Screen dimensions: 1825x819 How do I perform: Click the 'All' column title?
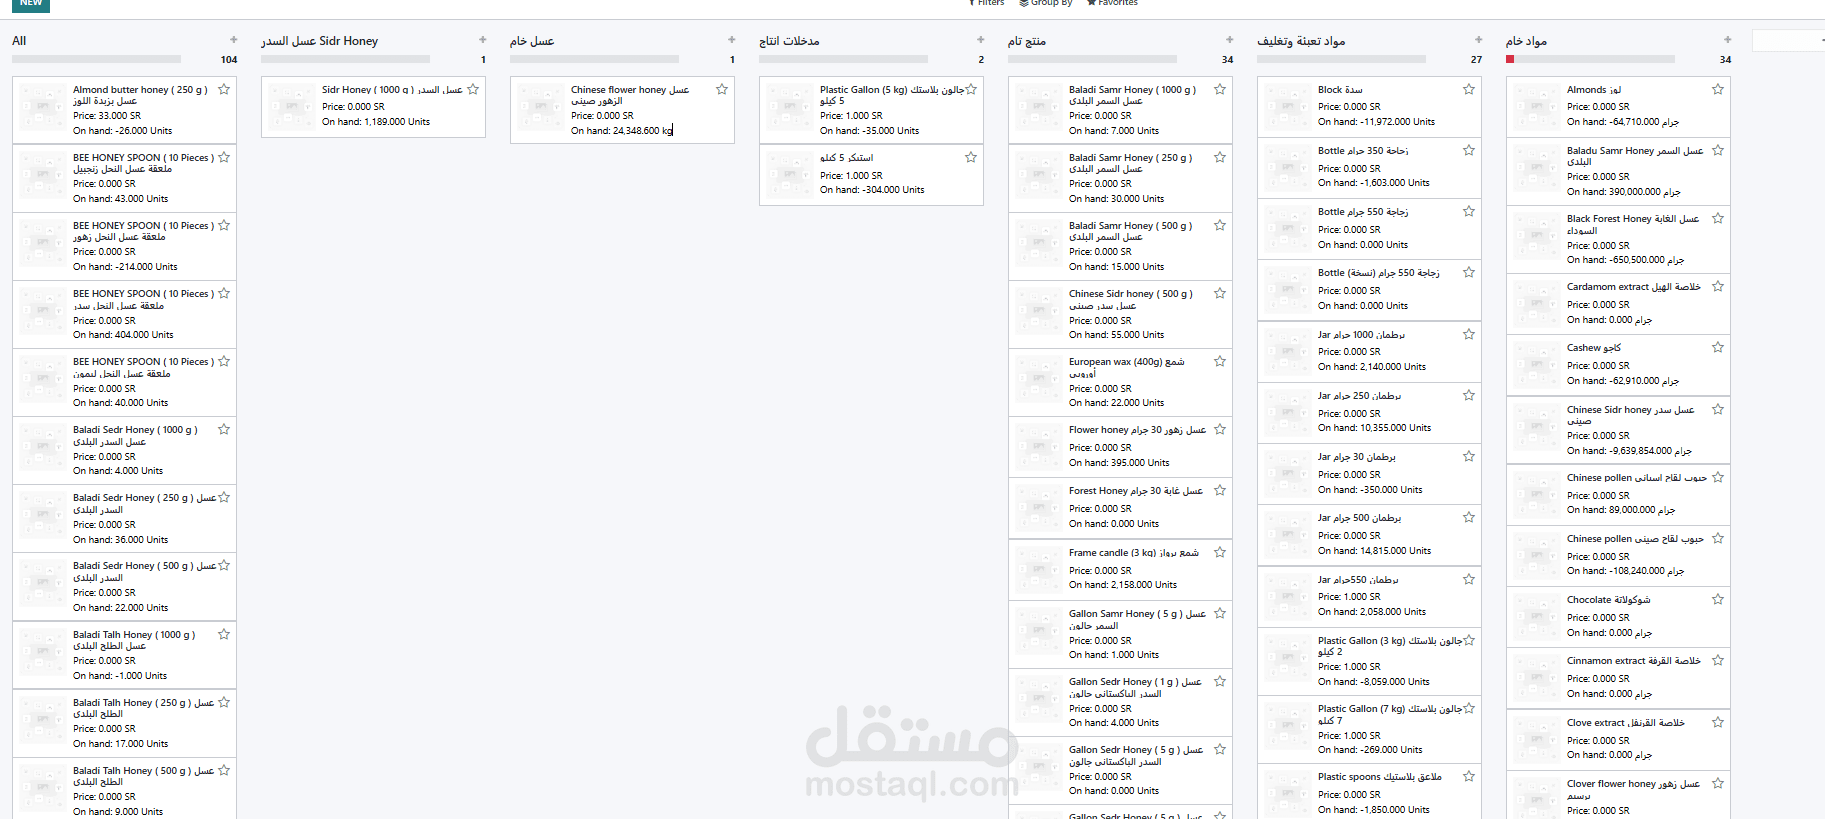click(x=19, y=41)
